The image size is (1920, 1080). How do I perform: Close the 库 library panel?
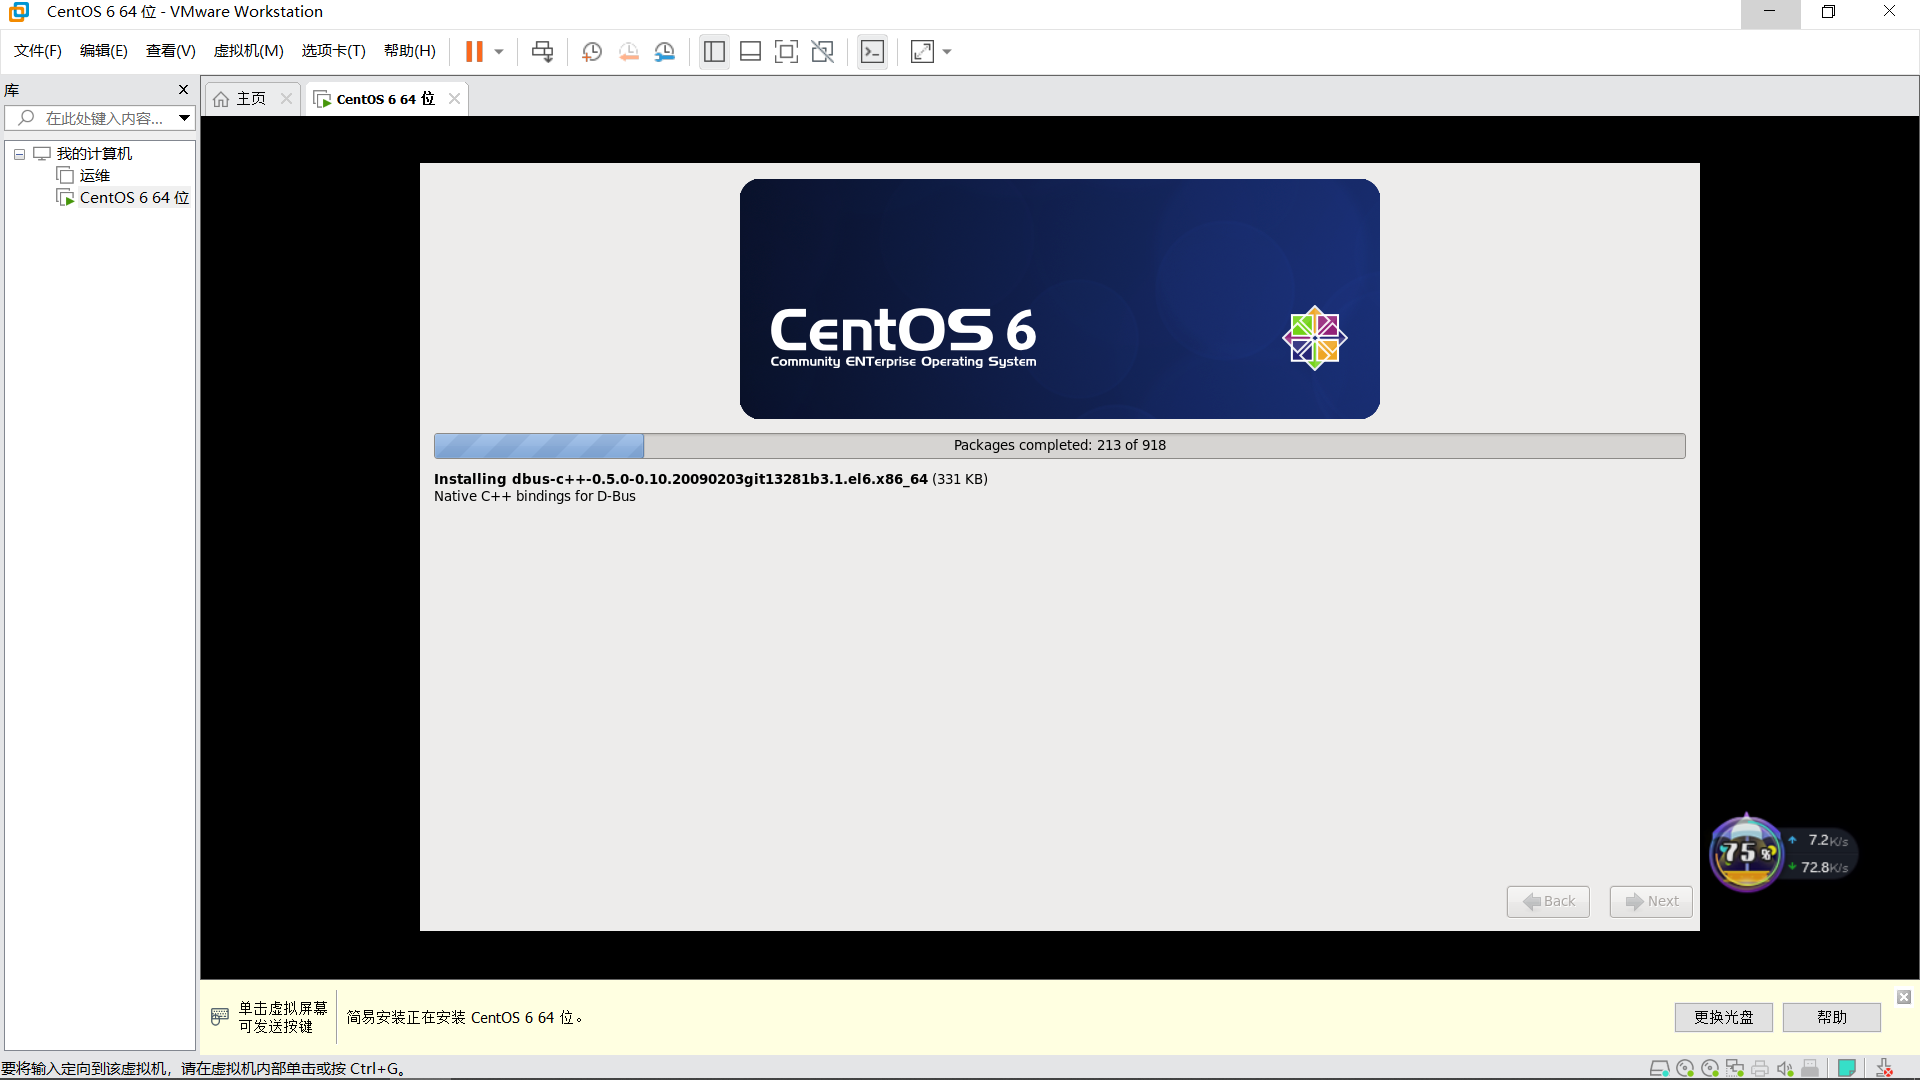point(183,90)
